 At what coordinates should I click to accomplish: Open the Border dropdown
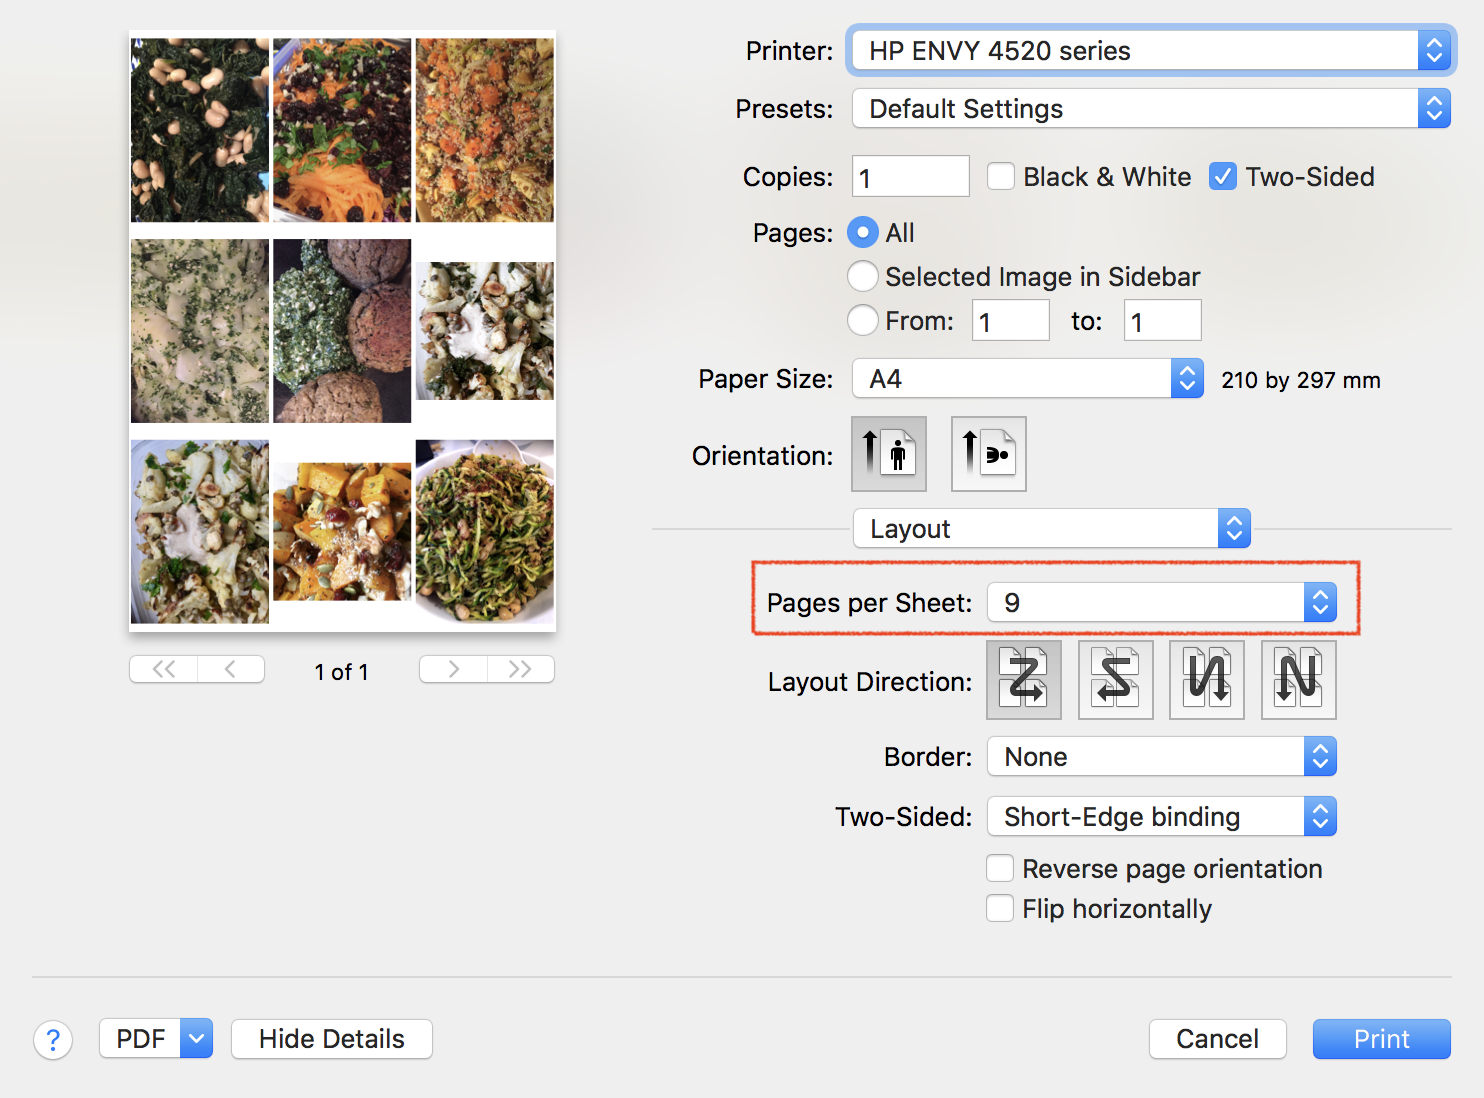pyautogui.click(x=1162, y=757)
